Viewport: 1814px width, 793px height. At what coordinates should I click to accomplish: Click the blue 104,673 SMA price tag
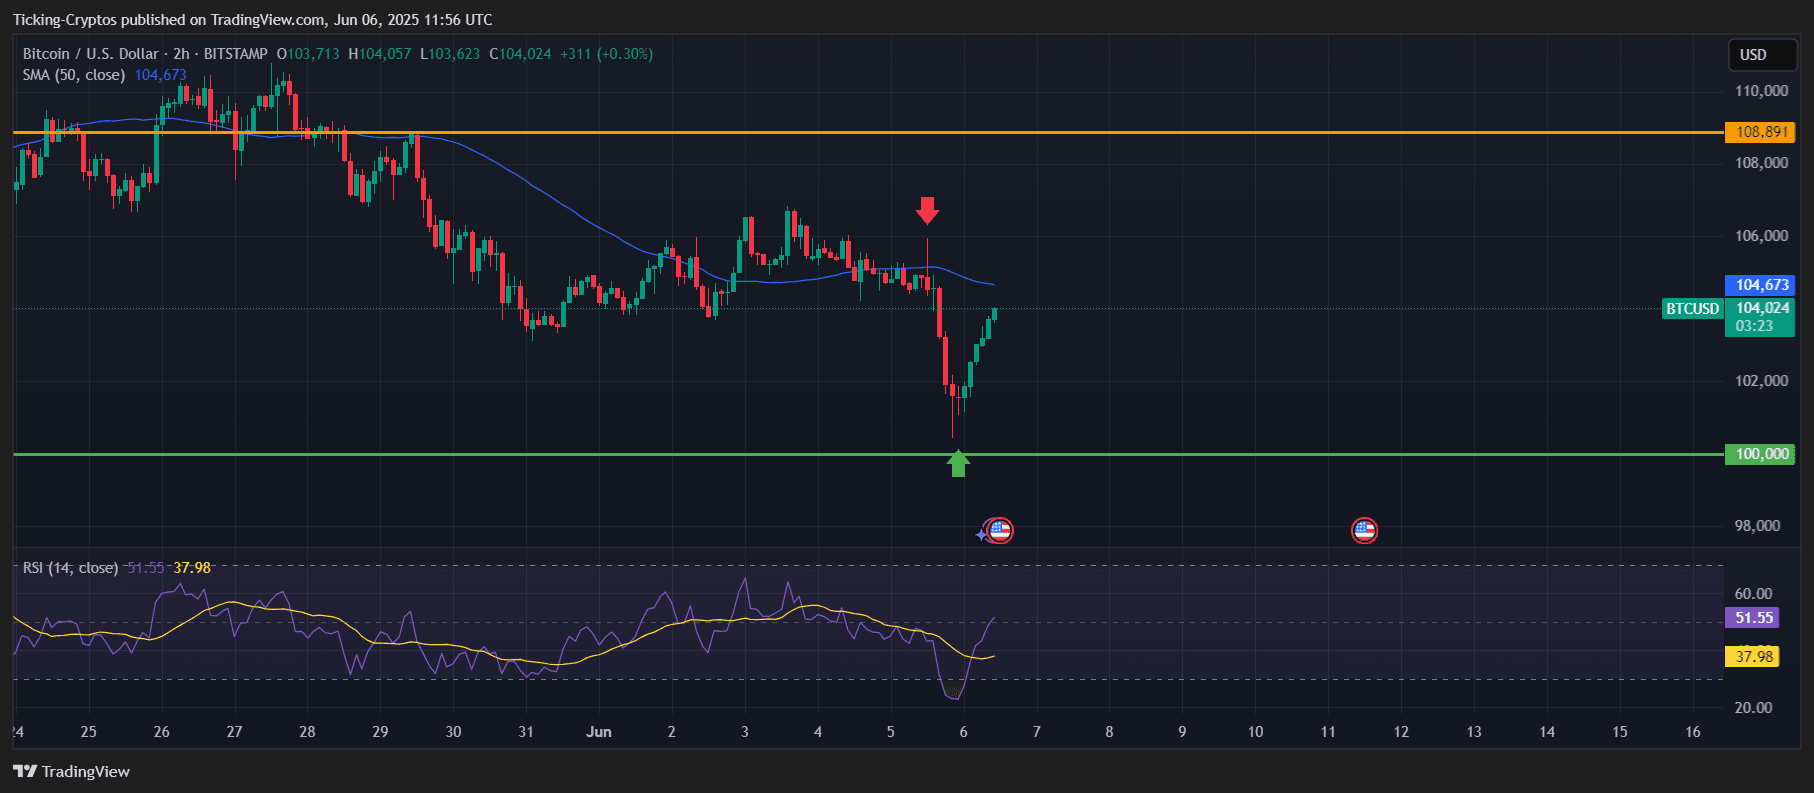point(1760,285)
